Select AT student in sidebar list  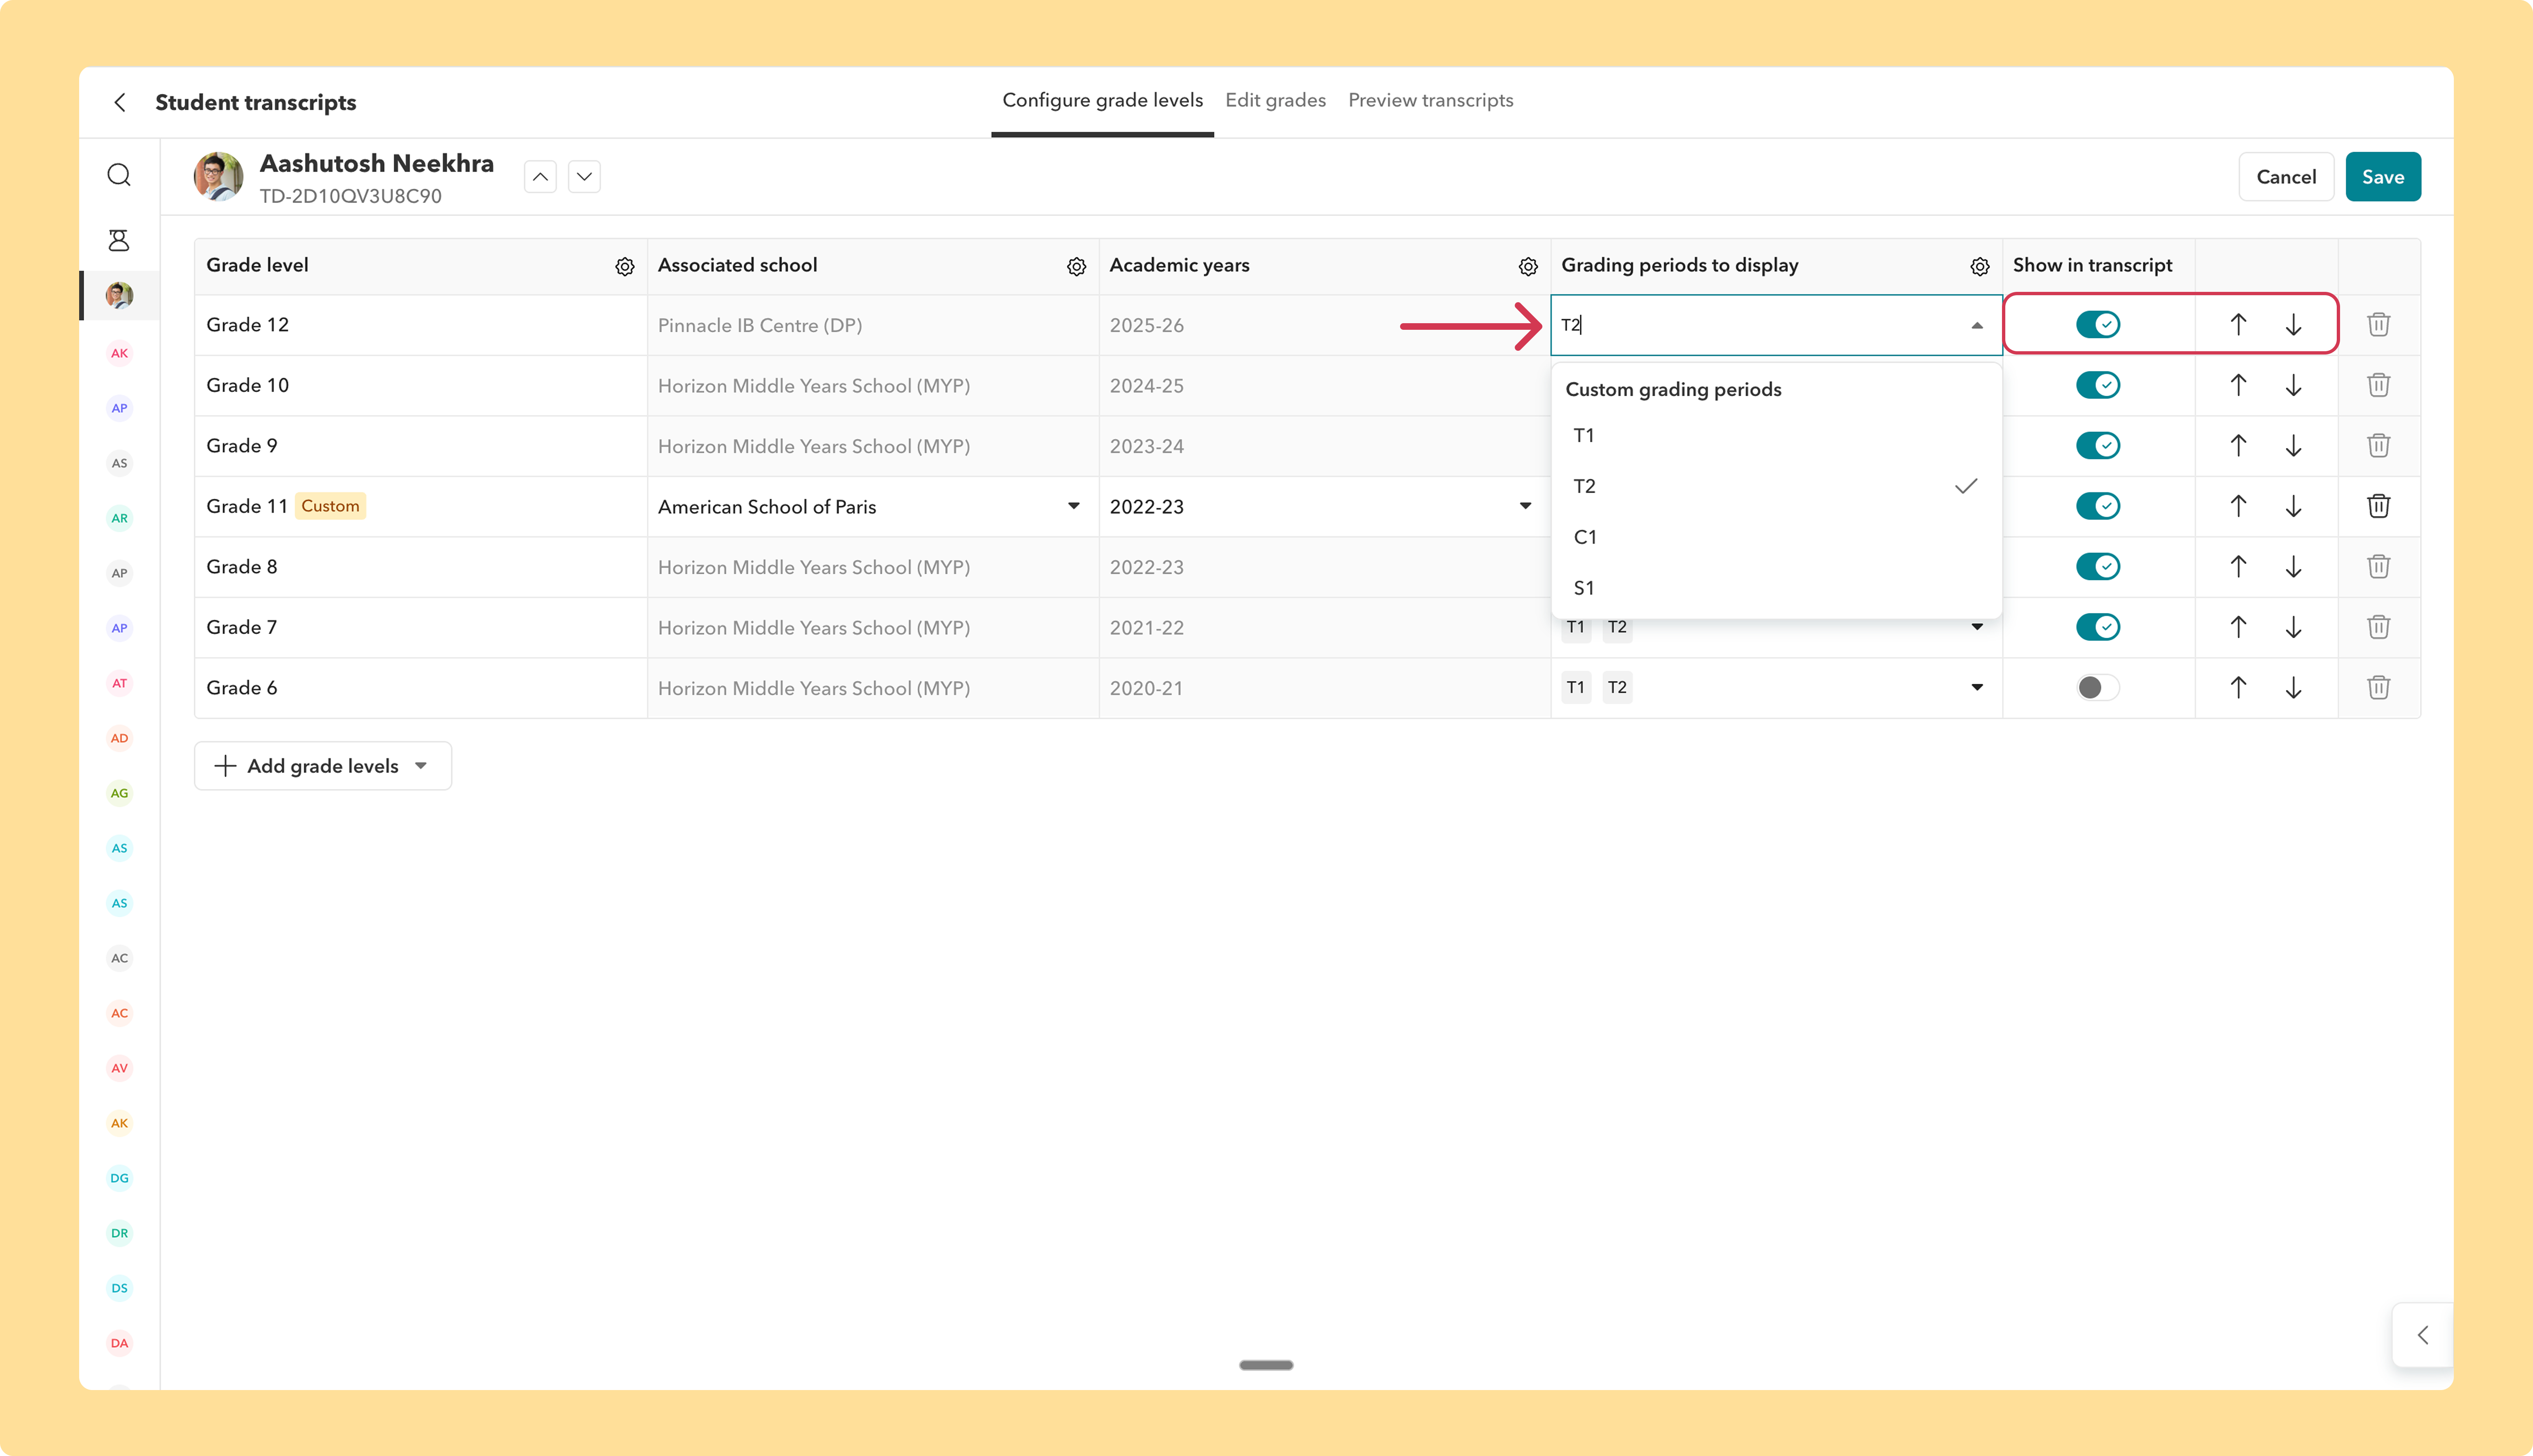[x=119, y=683]
